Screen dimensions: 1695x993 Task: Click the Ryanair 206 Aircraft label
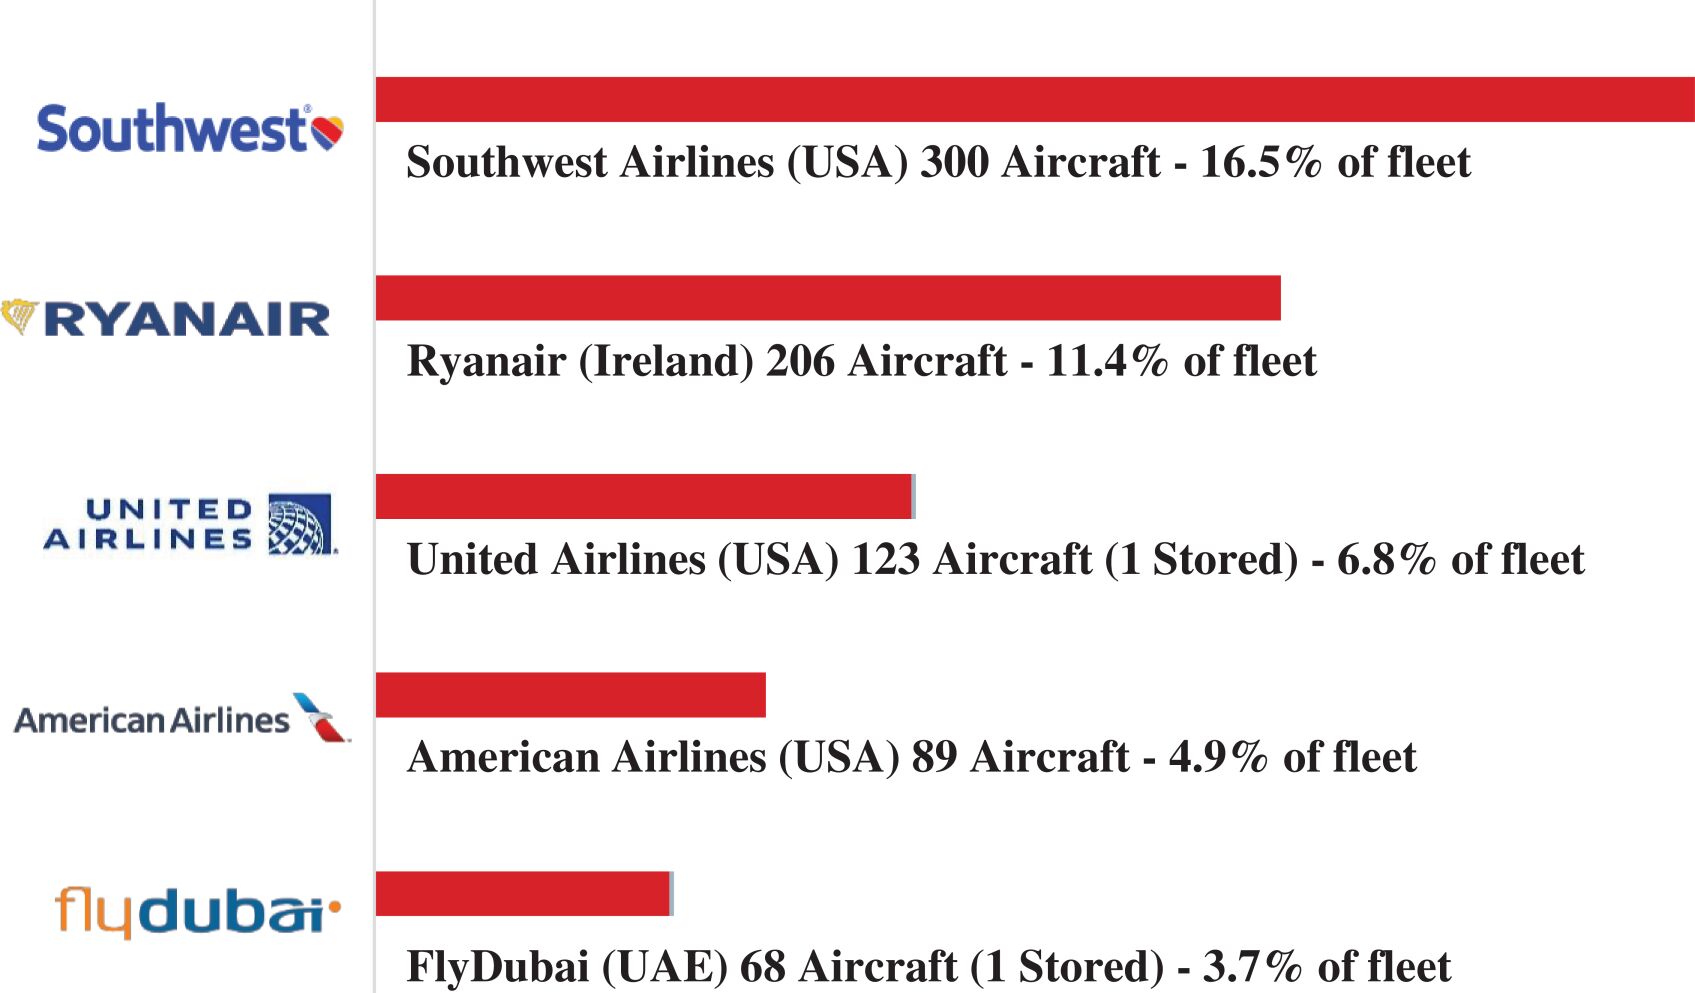pos(861,361)
